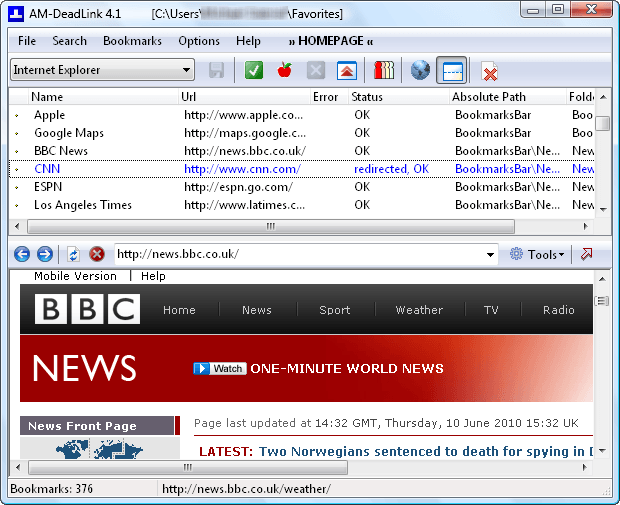
Task: Click the red arrow open-external icon
Action: [586, 254]
